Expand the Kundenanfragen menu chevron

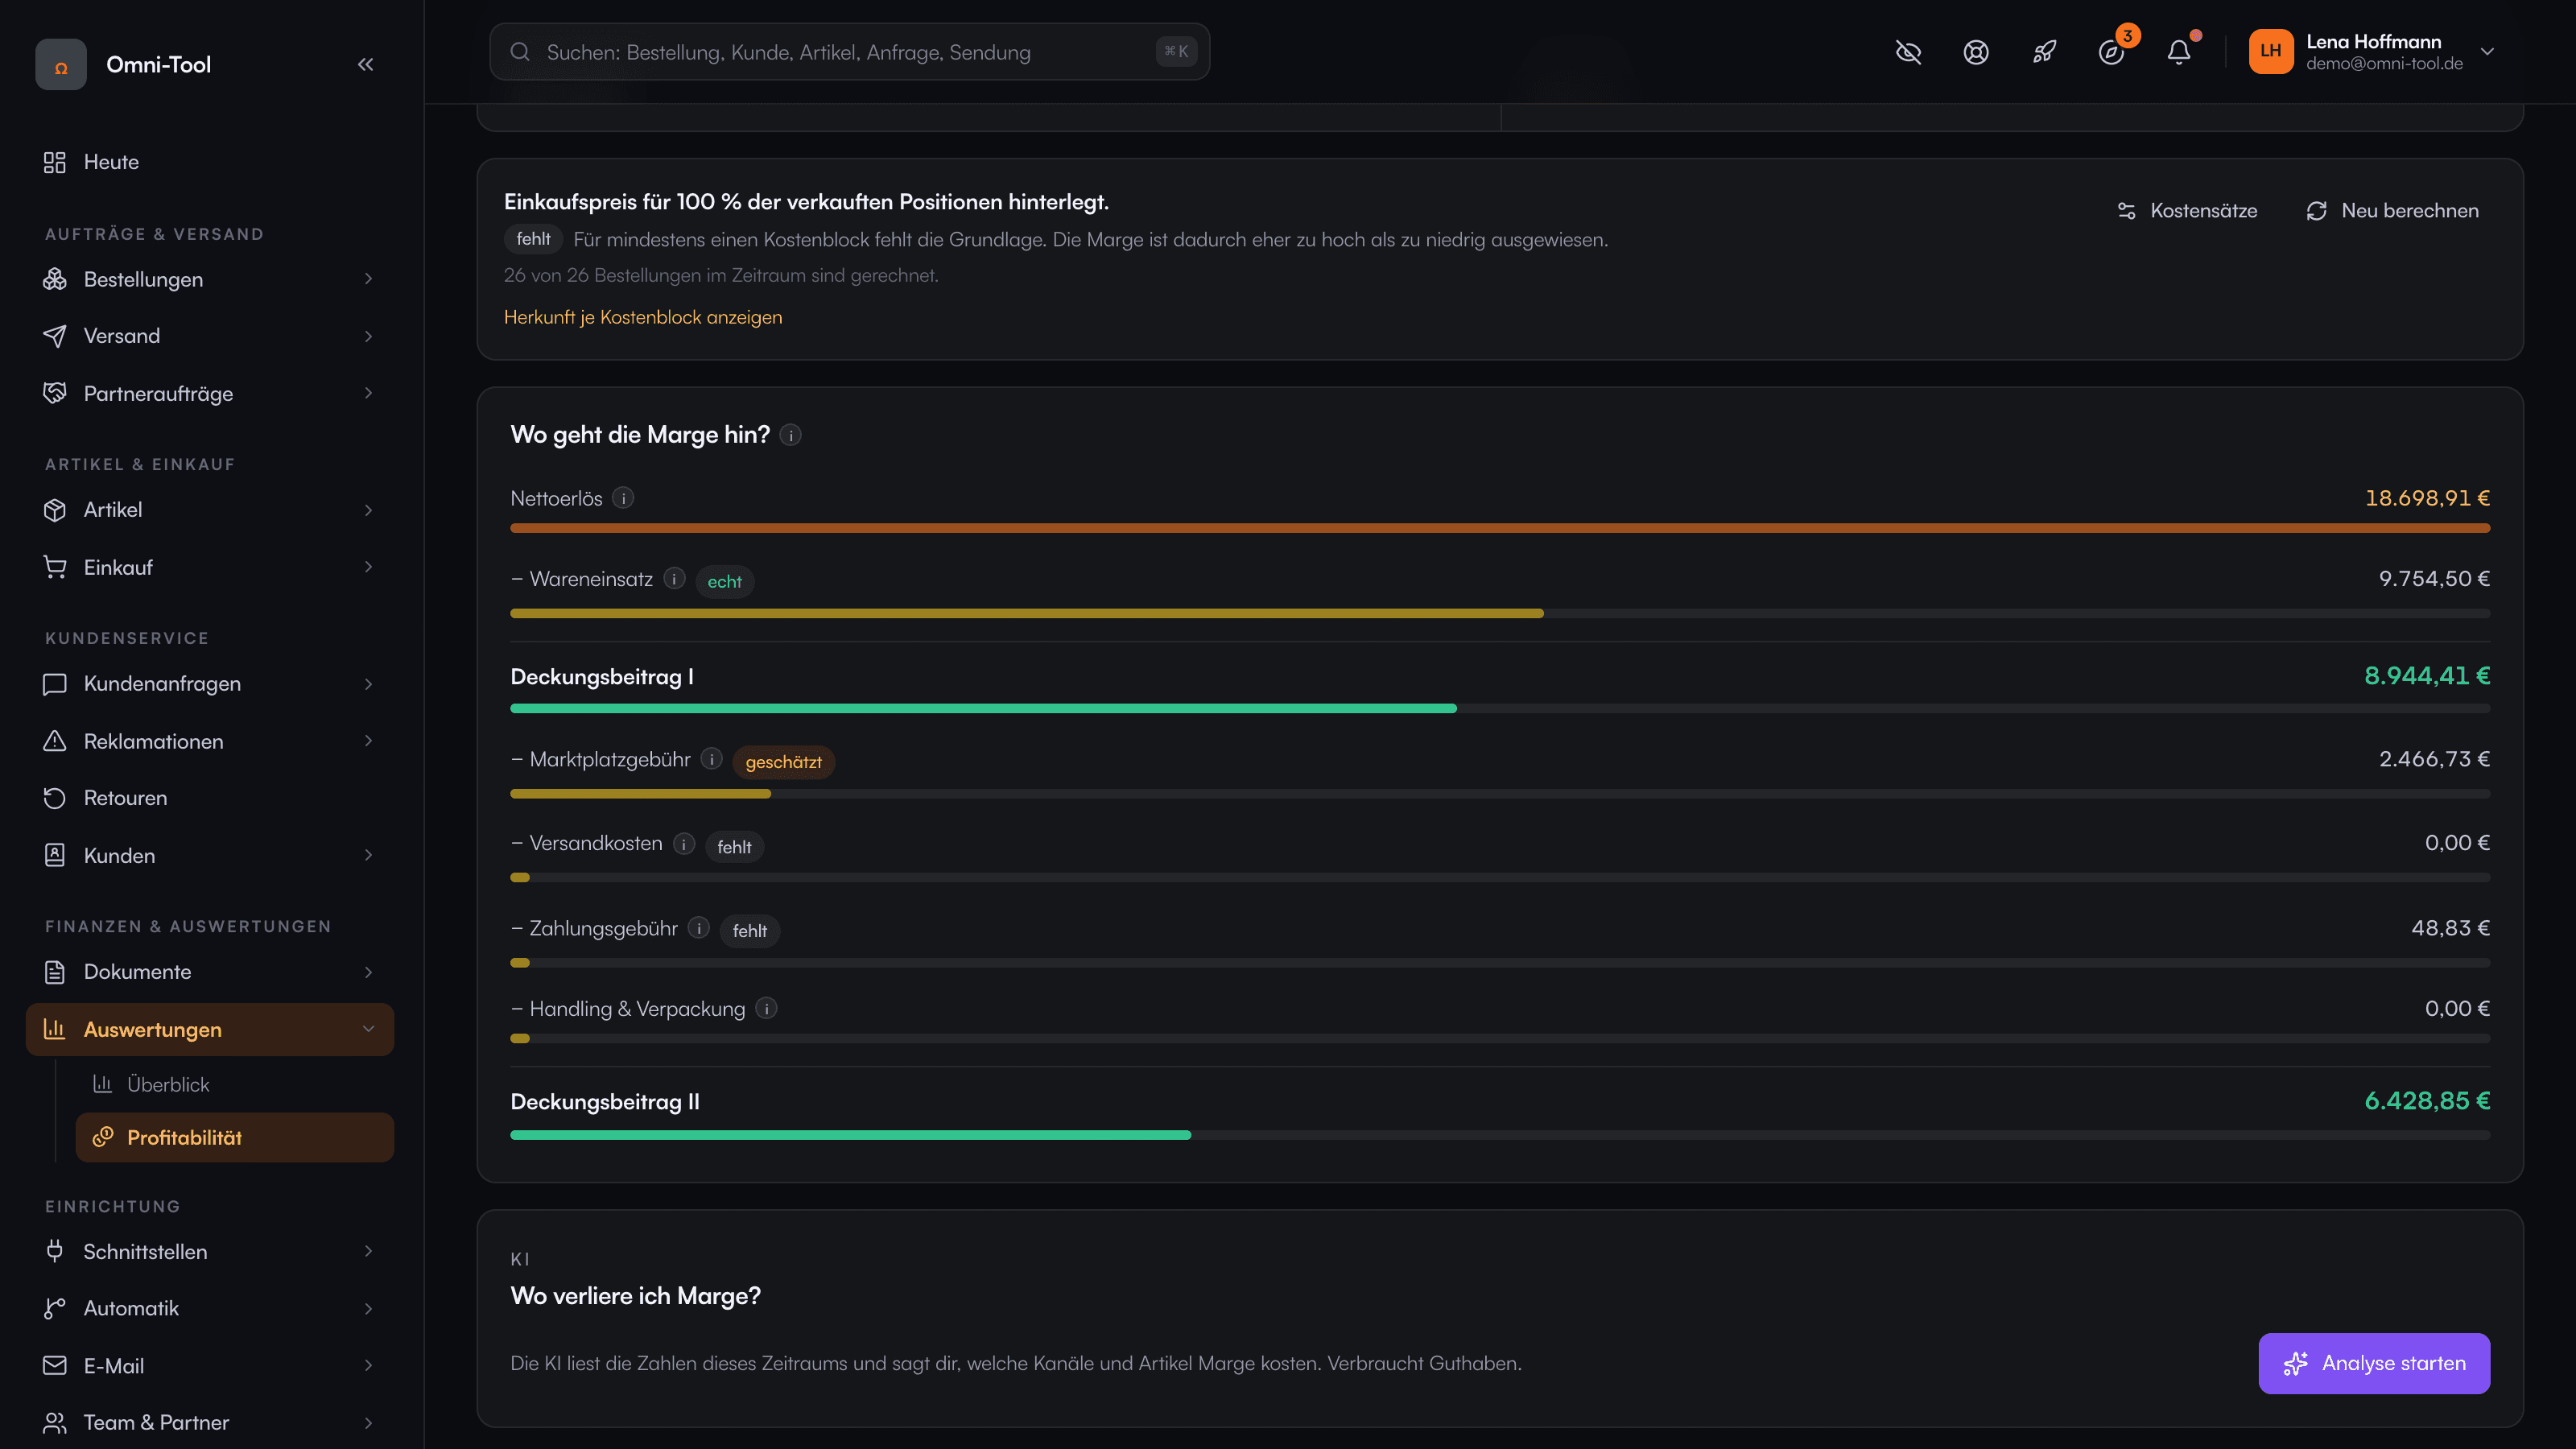tap(368, 684)
